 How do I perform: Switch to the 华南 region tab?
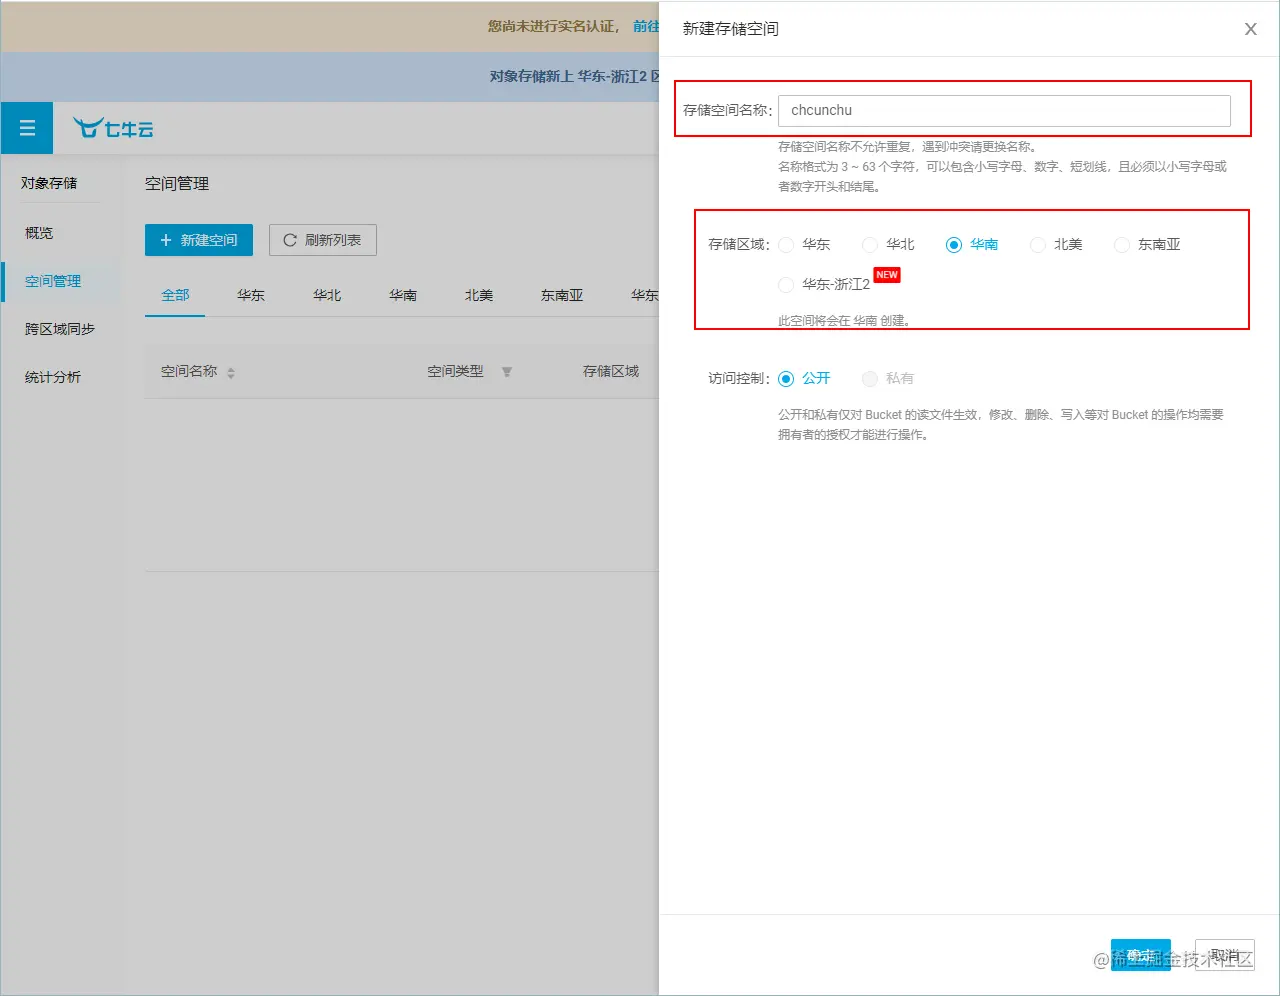[x=403, y=295]
